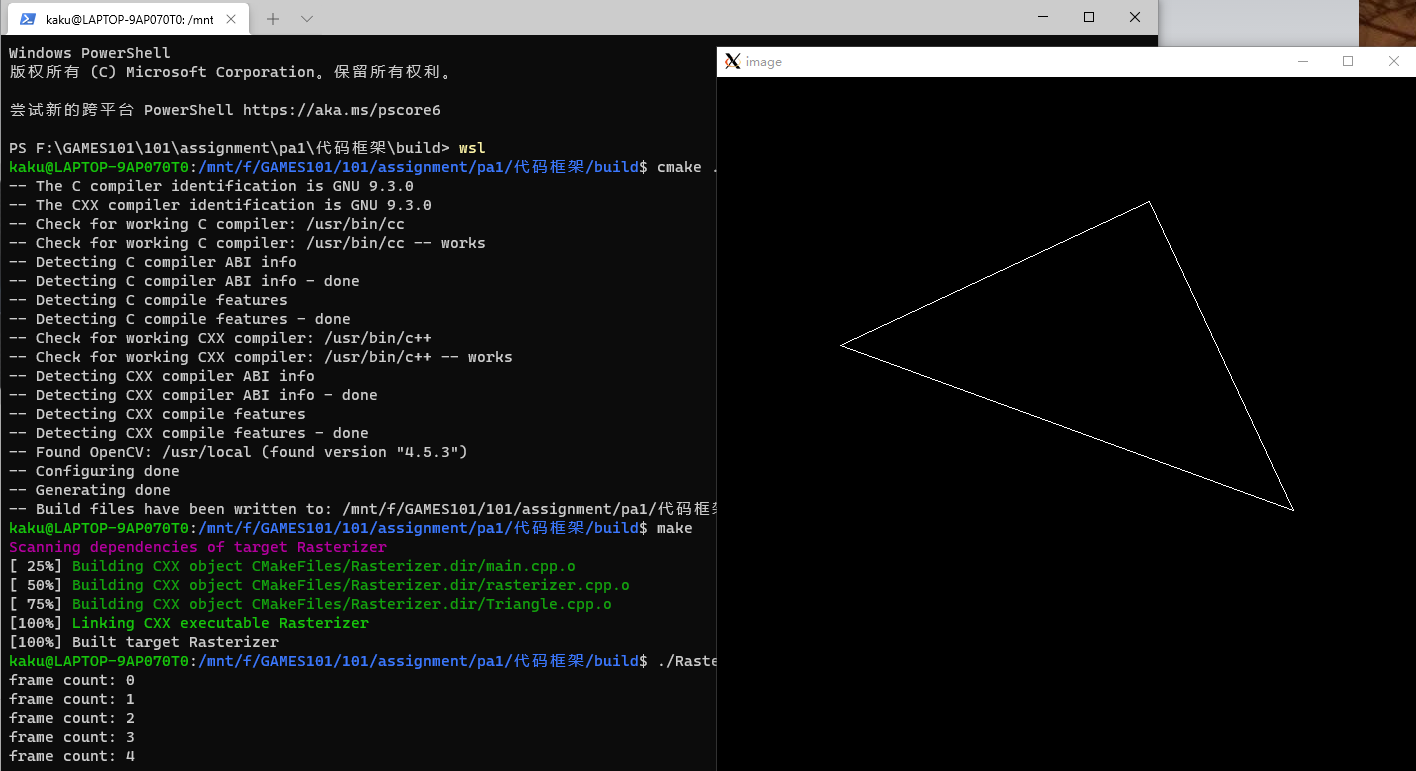Click the 'Linking CXX executable Rasterizer' line

(220, 623)
